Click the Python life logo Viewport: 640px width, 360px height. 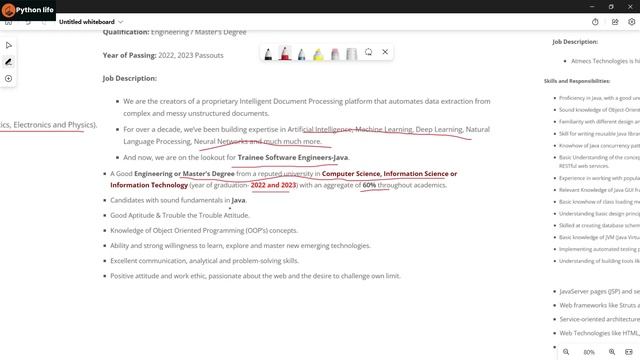[28, 10]
